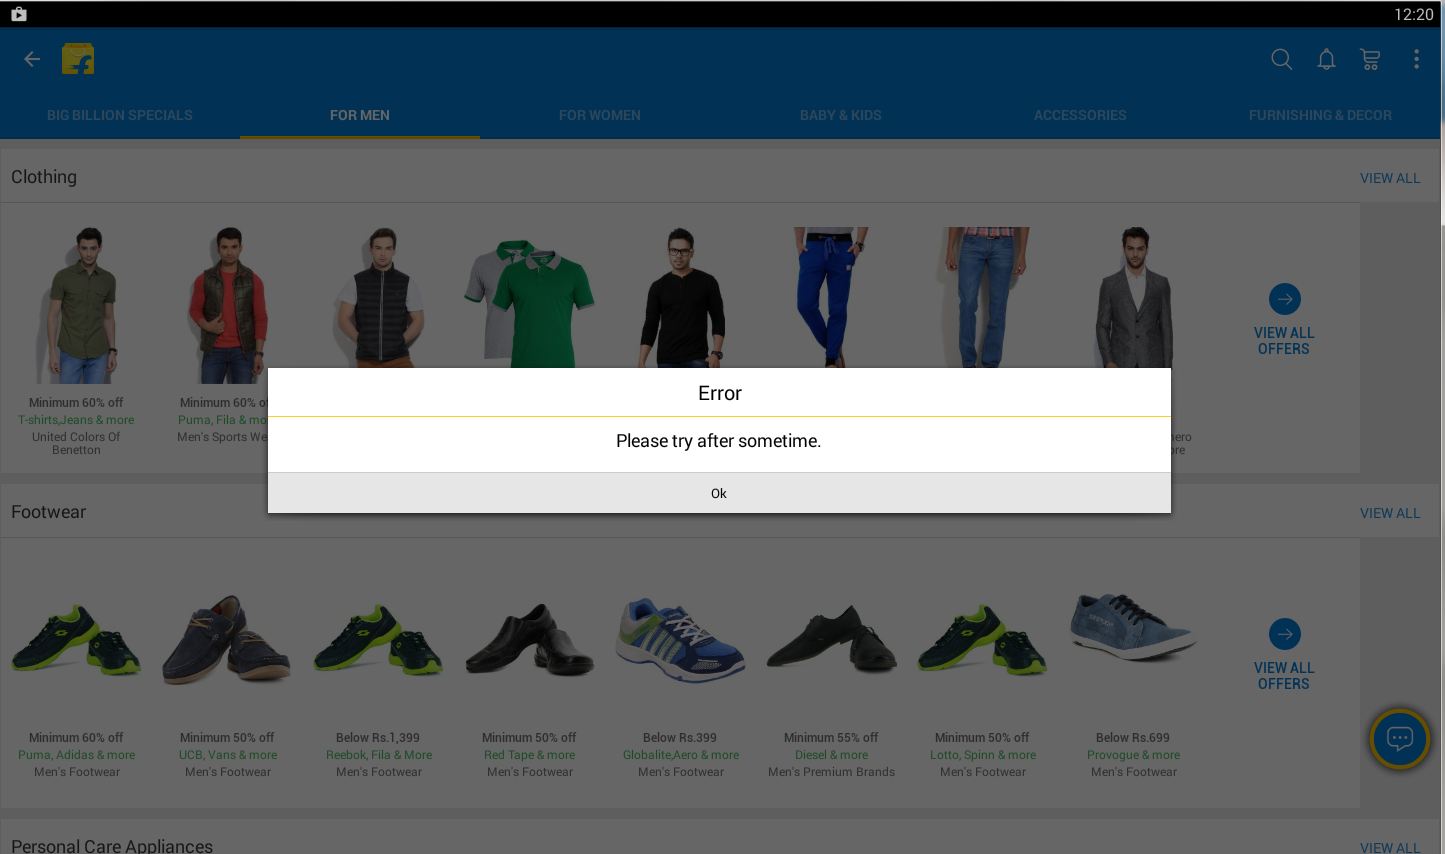This screenshot has width=1445, height=854.
Task: Click Please try after sometime message
Action: pyautogui.click(x=719, y=441)
